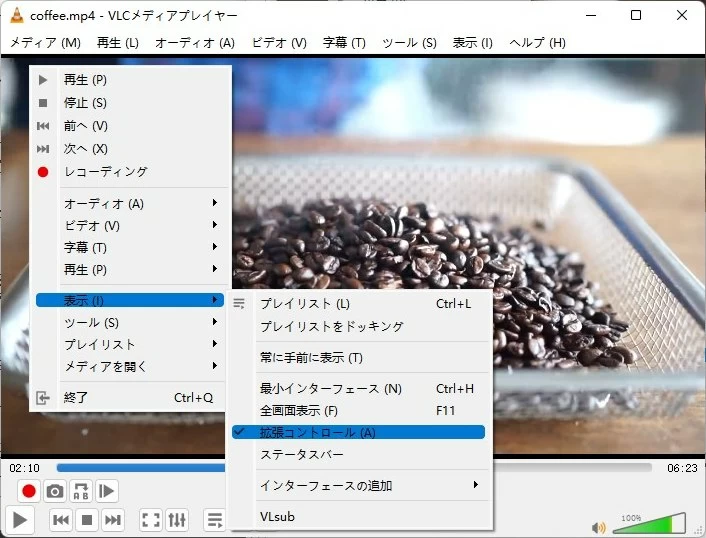Open ヘルプ (H) menu in menu bar
Screen dimensions: 706x538
pos(537,43)
